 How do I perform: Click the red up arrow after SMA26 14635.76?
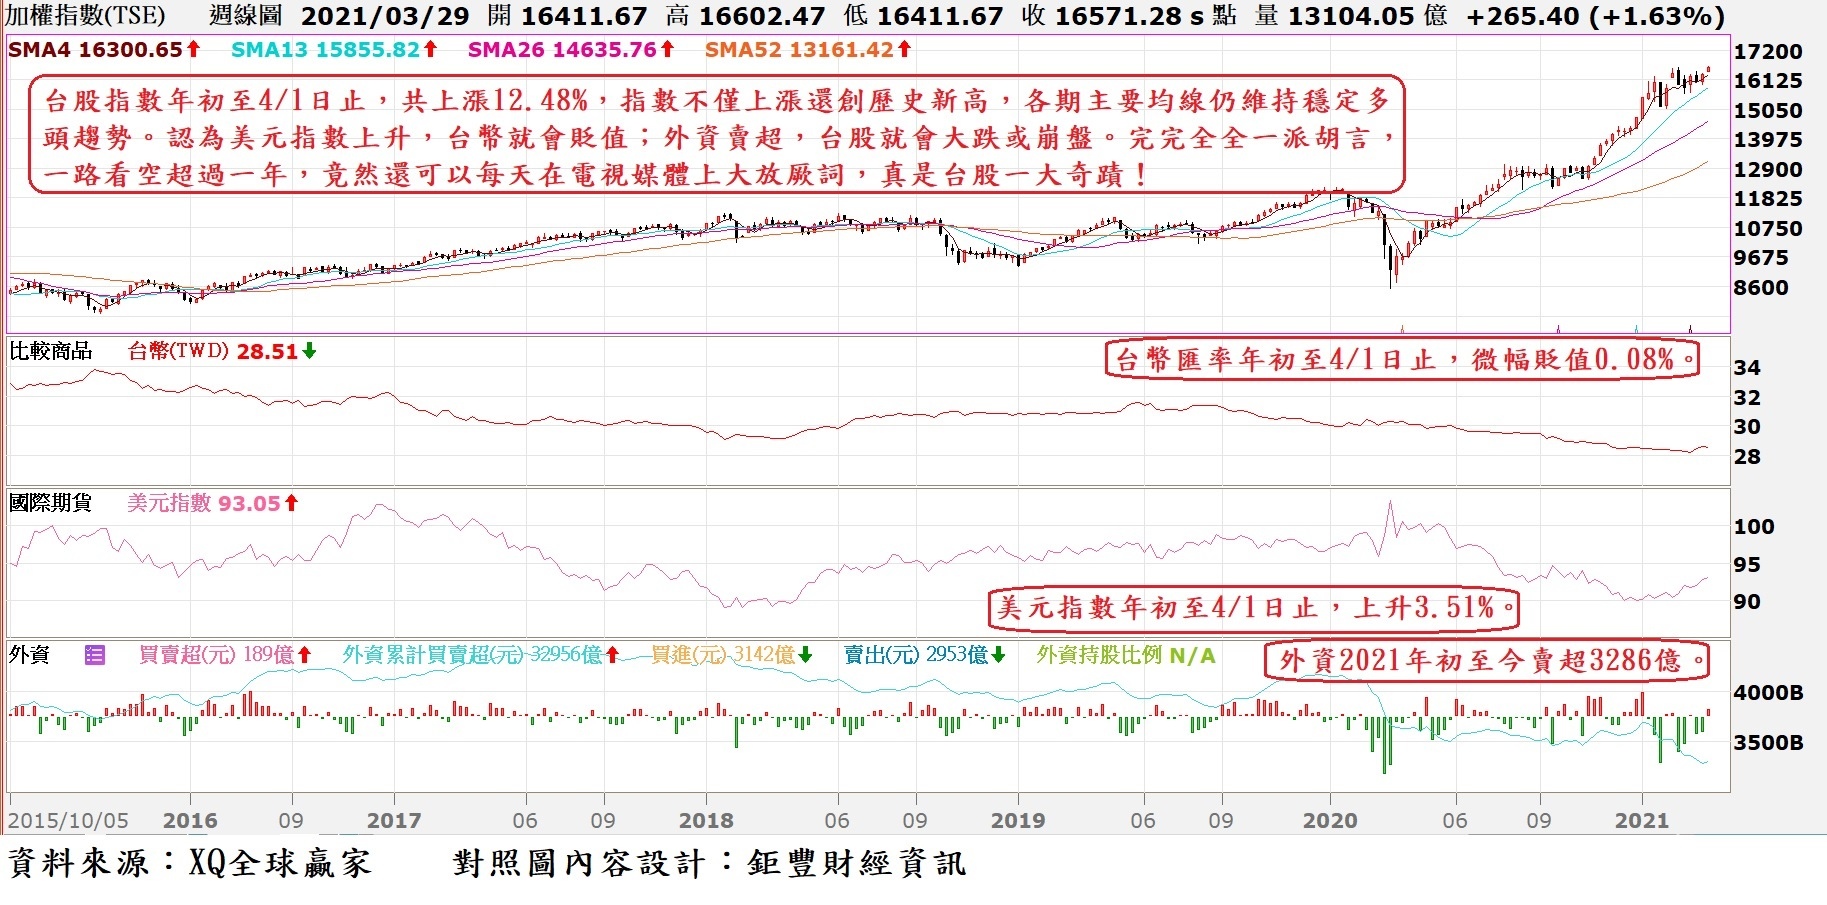pyautogui.click(x=667, y=49)
